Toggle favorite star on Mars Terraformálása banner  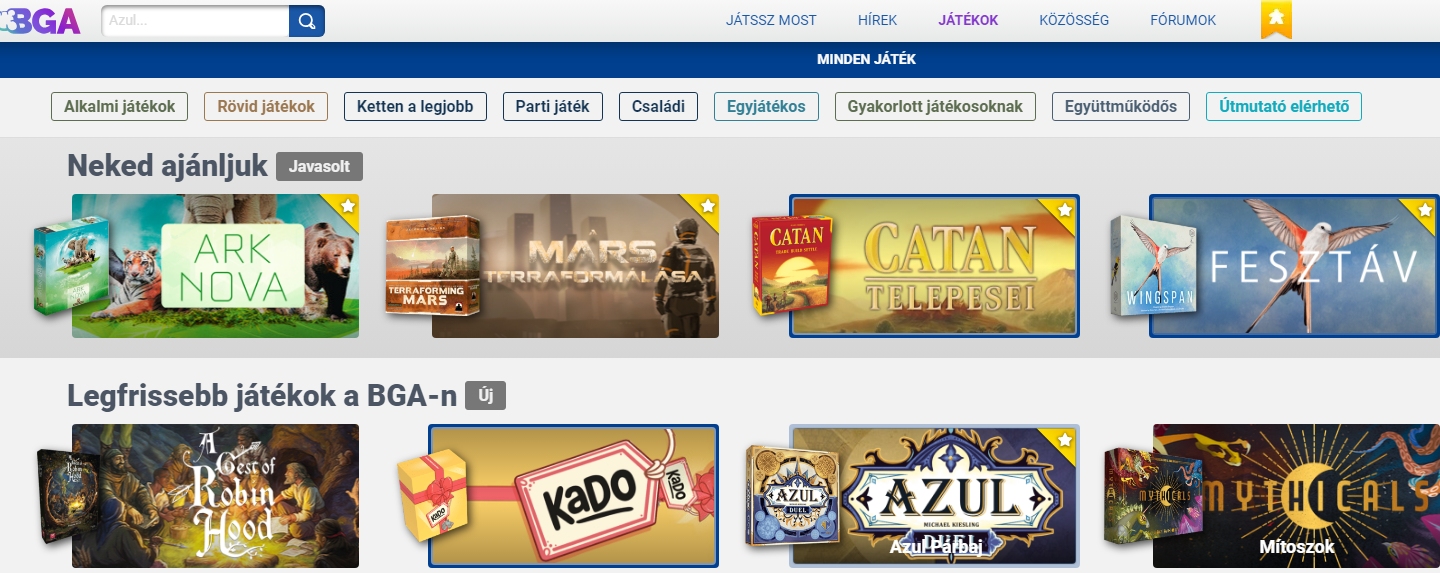[x=707, y=206]
